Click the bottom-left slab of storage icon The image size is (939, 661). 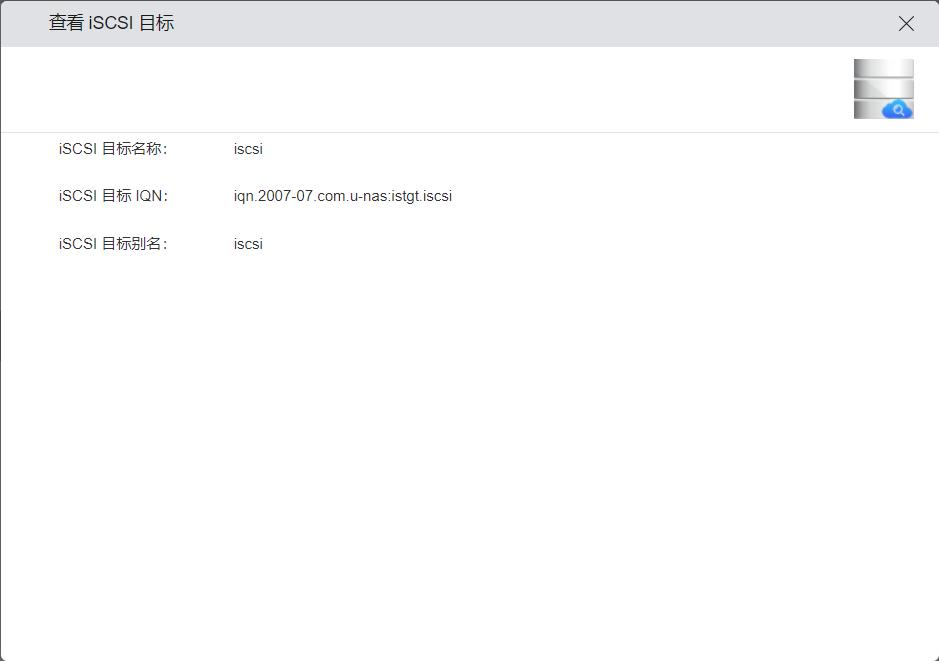tap(866, 109)
